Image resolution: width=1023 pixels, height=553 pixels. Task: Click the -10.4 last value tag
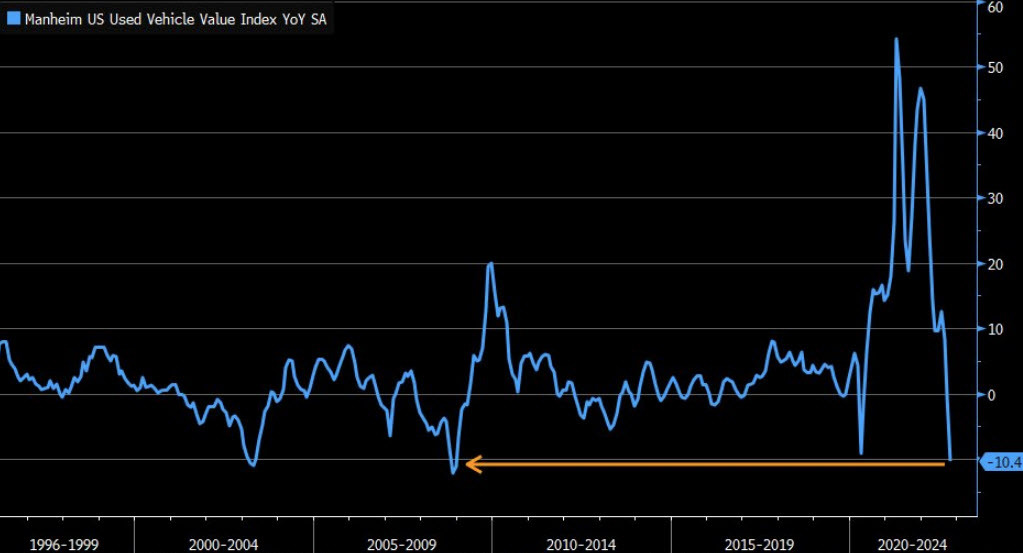[x=1002, y=462]
